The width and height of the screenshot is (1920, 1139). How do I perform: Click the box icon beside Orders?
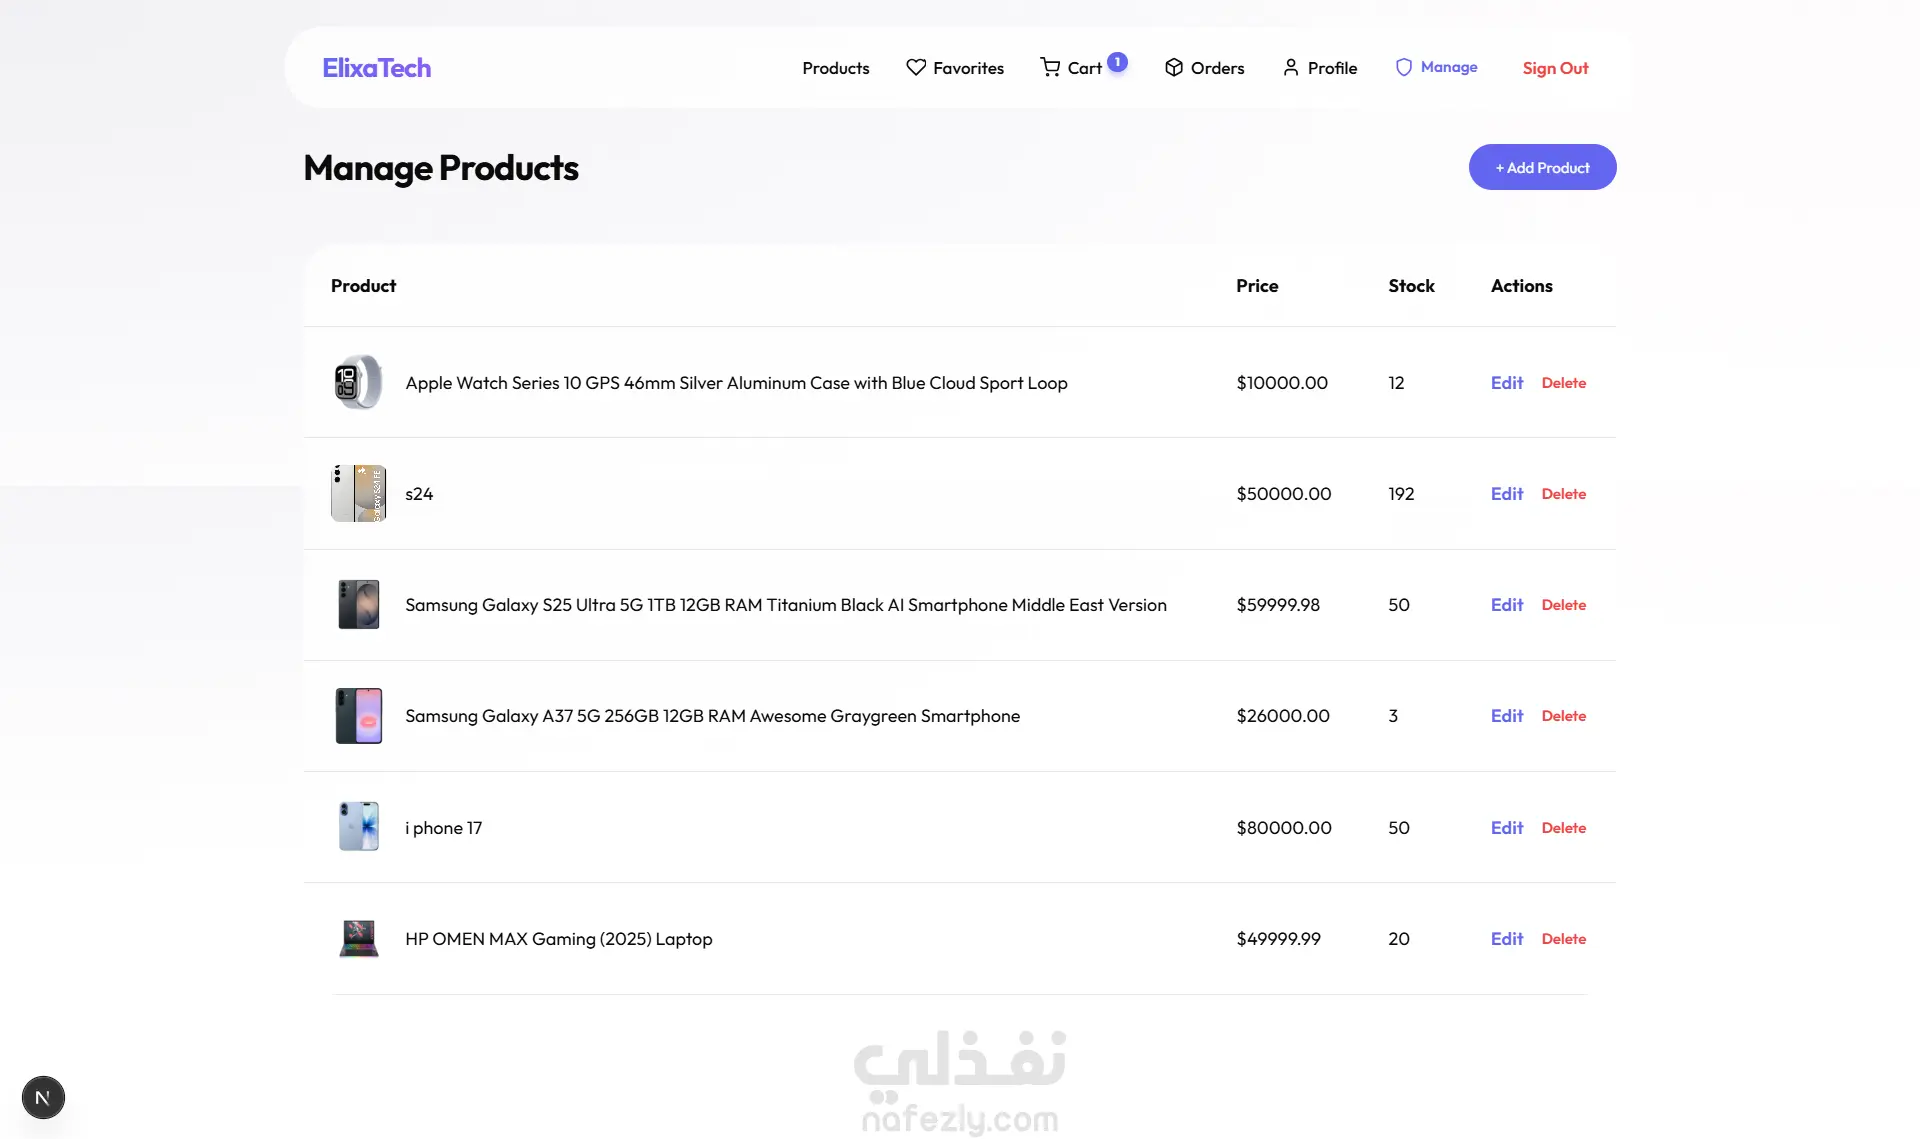tap(1174, 67)
